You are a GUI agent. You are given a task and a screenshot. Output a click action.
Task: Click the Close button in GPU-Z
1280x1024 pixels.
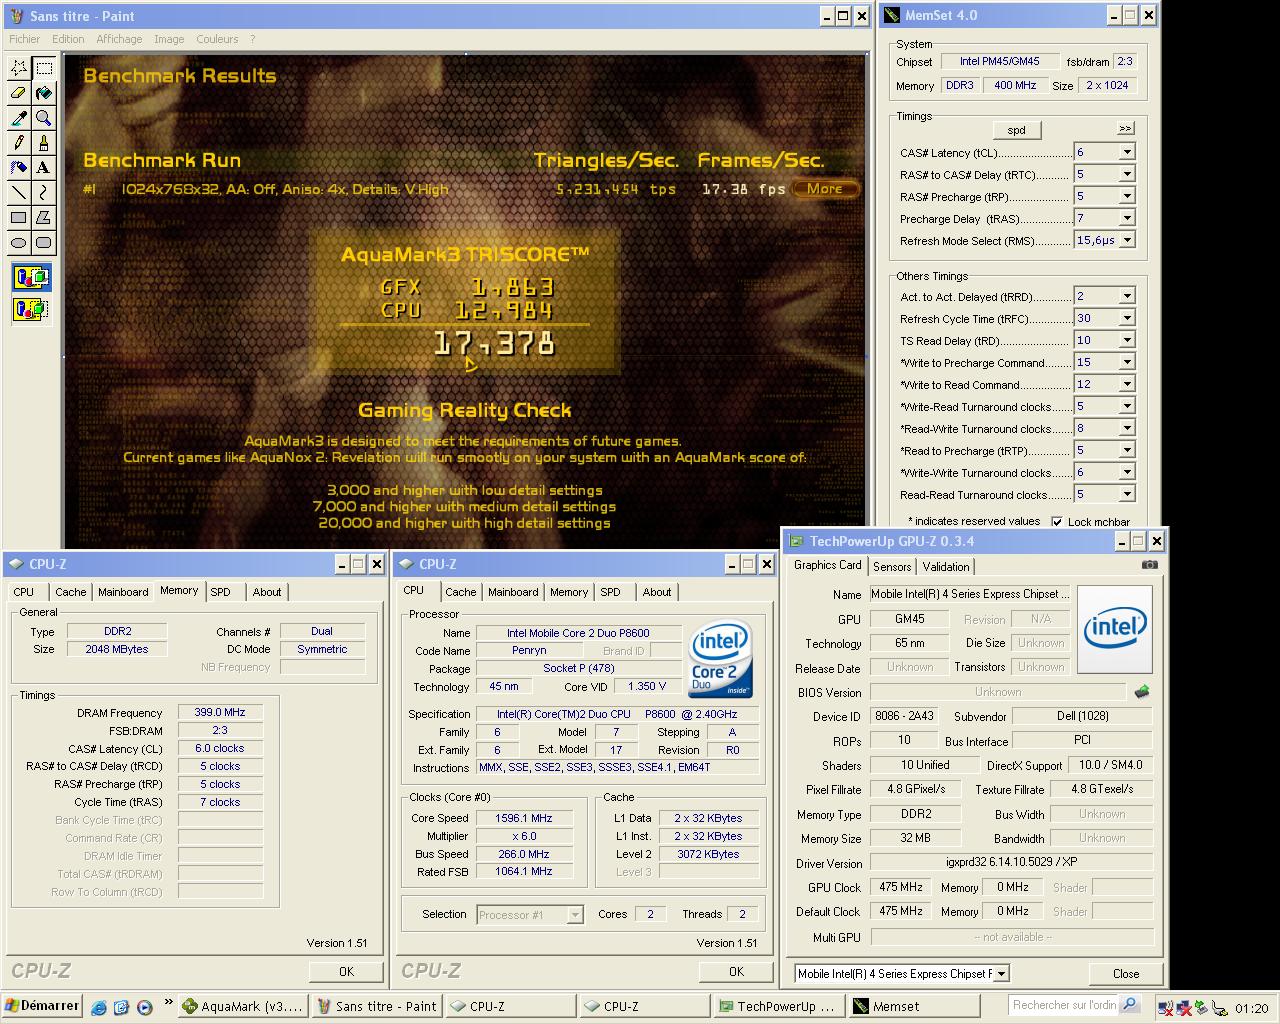tap(1126, 973)
